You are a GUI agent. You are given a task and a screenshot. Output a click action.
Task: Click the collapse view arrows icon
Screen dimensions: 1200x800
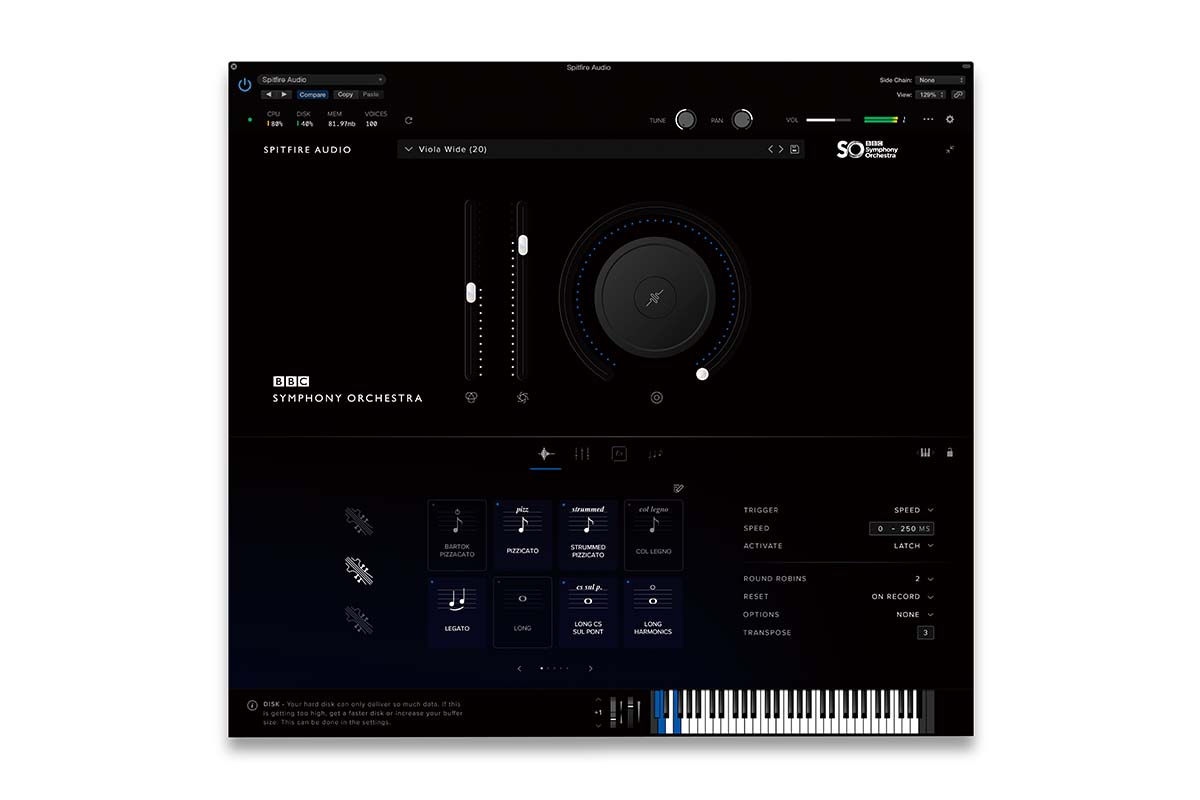coord(950,149)
